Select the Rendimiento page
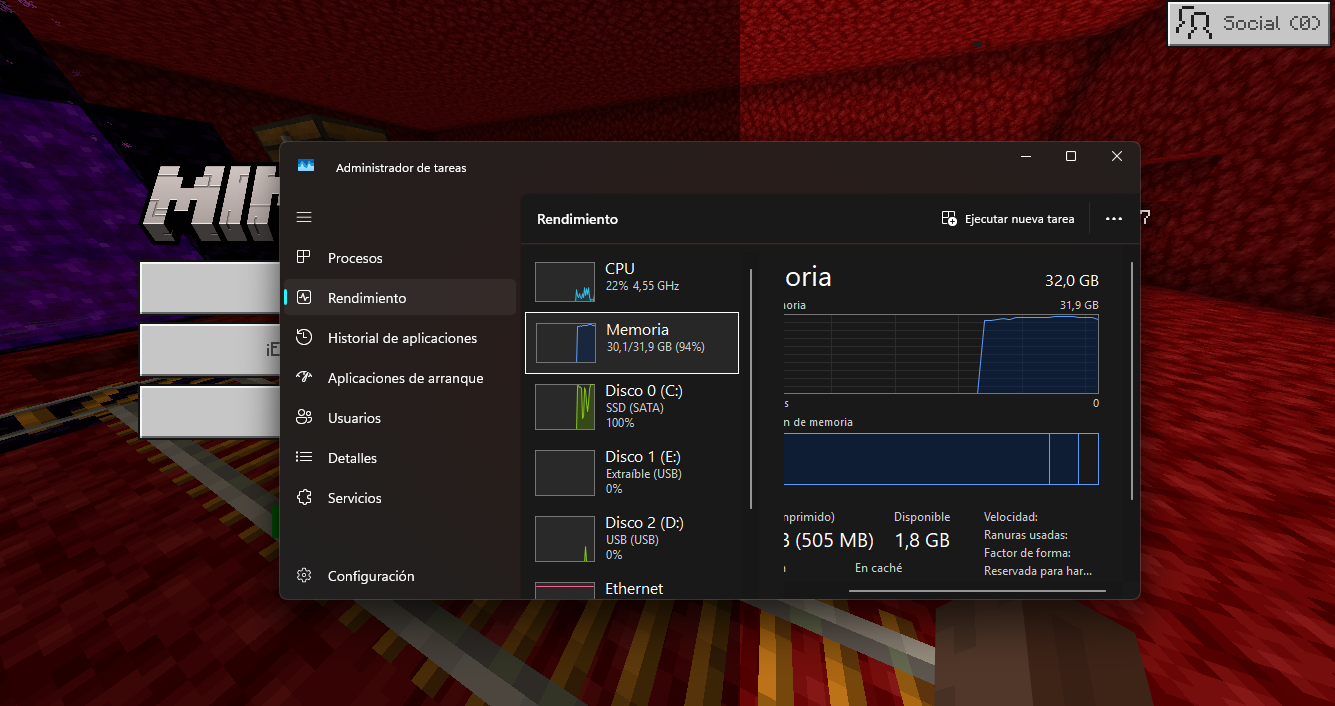Image resolution: width=1335 pixels, height=706 pixels. (x=400, y=298)
